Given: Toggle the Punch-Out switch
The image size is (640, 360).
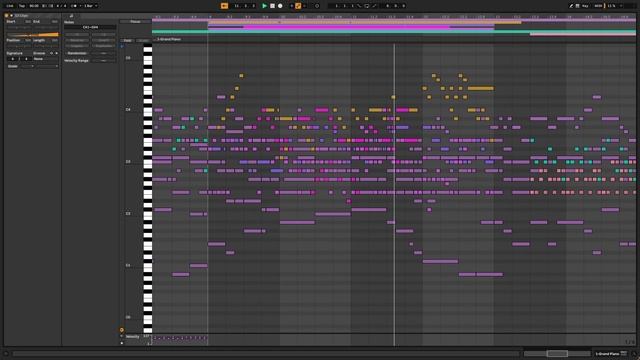Looking at the screenshot, I should pyautogui.click(x=374, y=6).
